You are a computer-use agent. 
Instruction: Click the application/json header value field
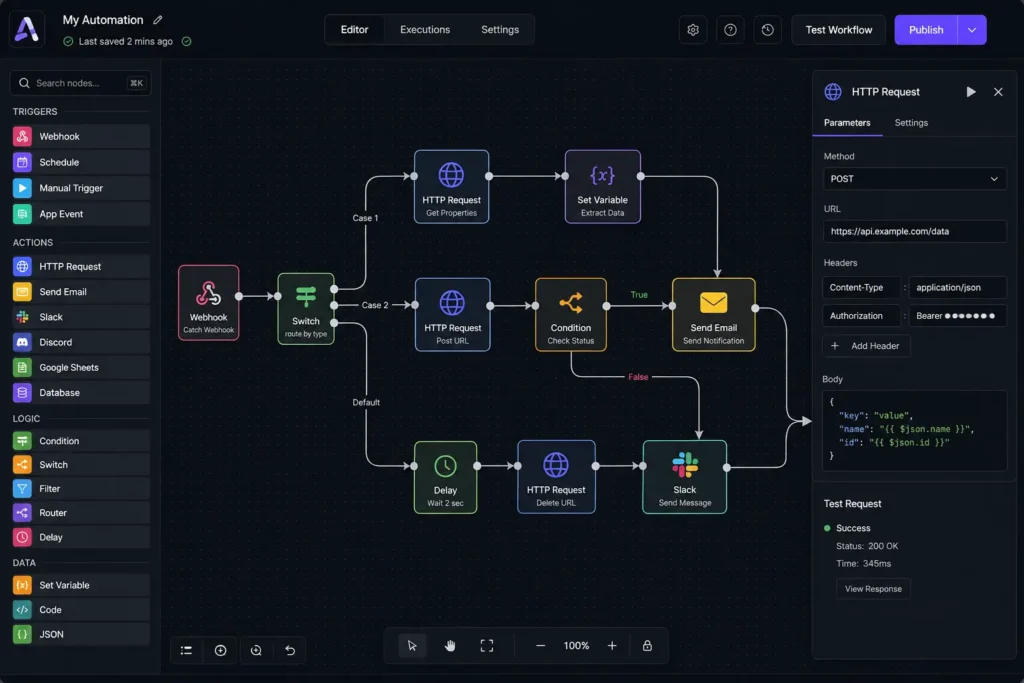(957, 287)
